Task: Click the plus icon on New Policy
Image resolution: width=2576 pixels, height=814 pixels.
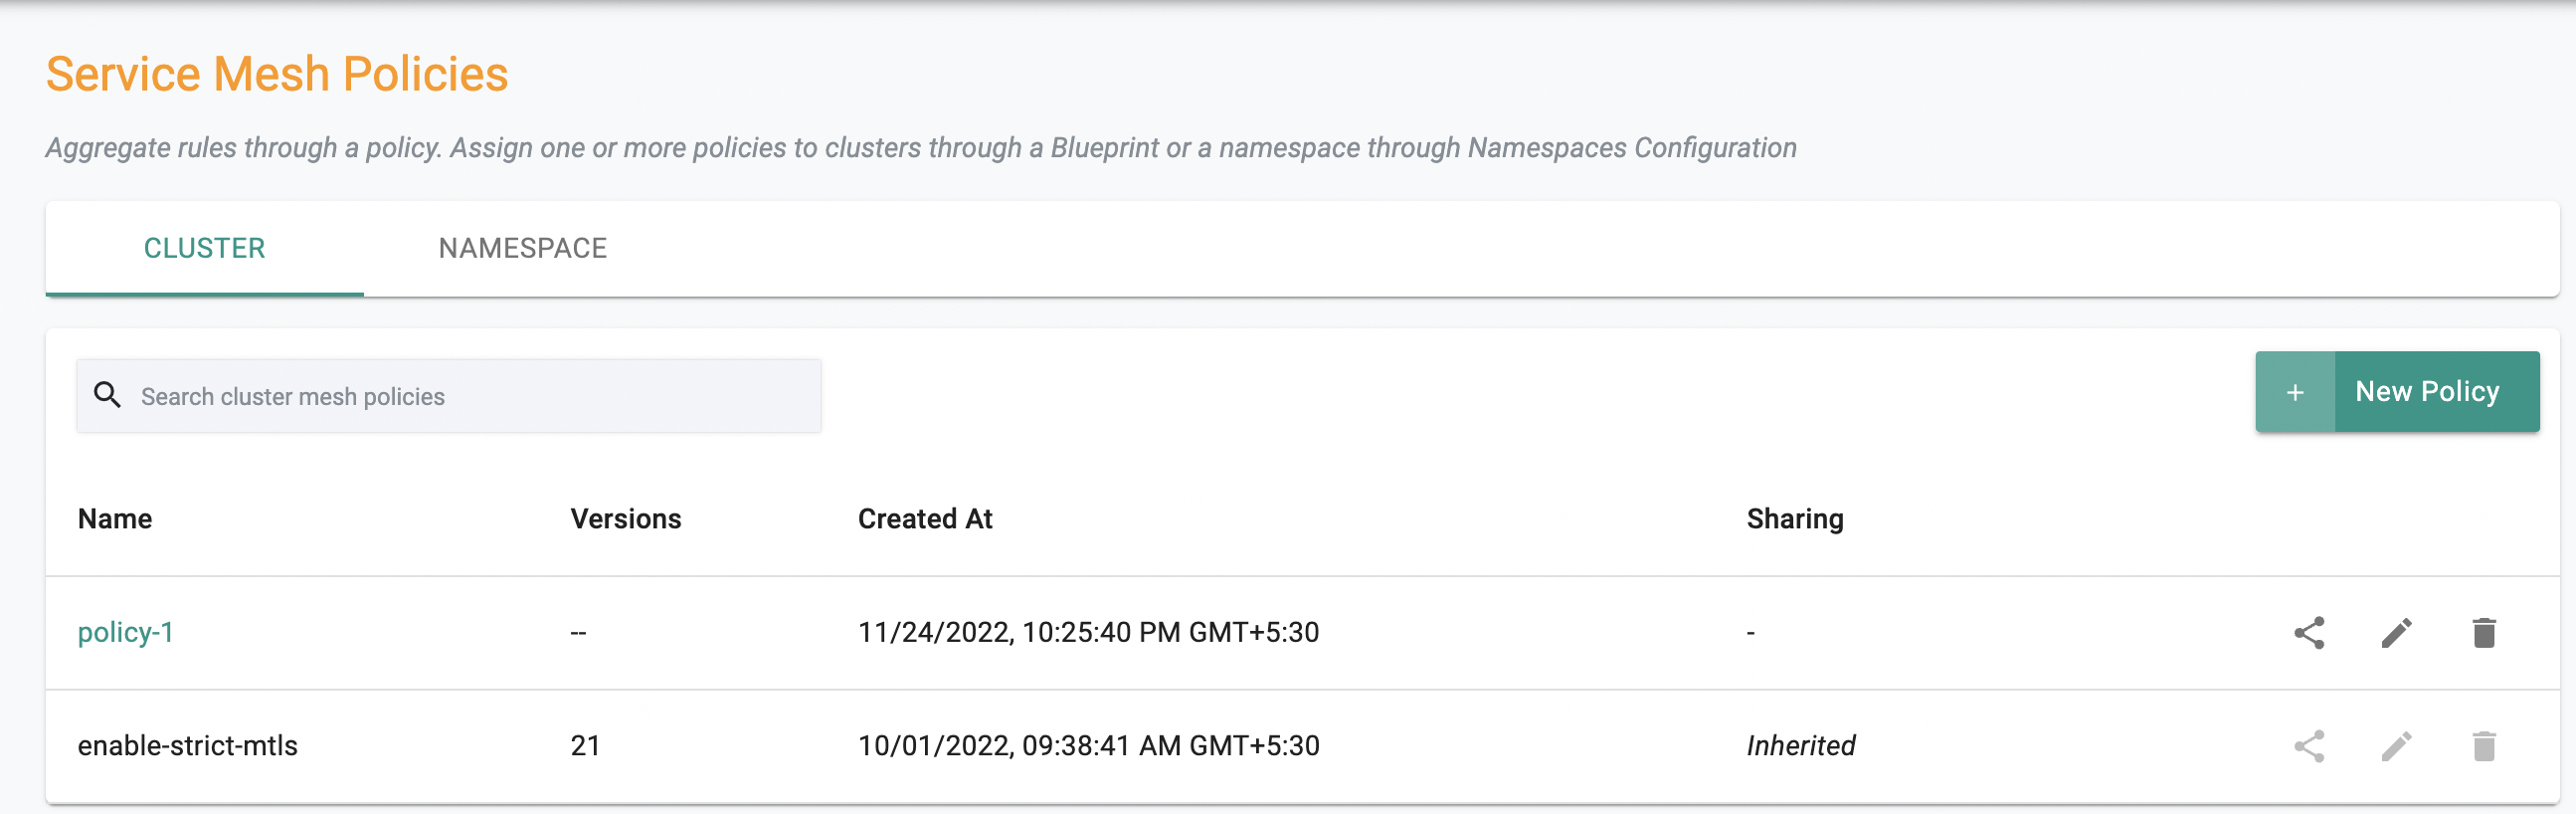Action: (2295, 392)
